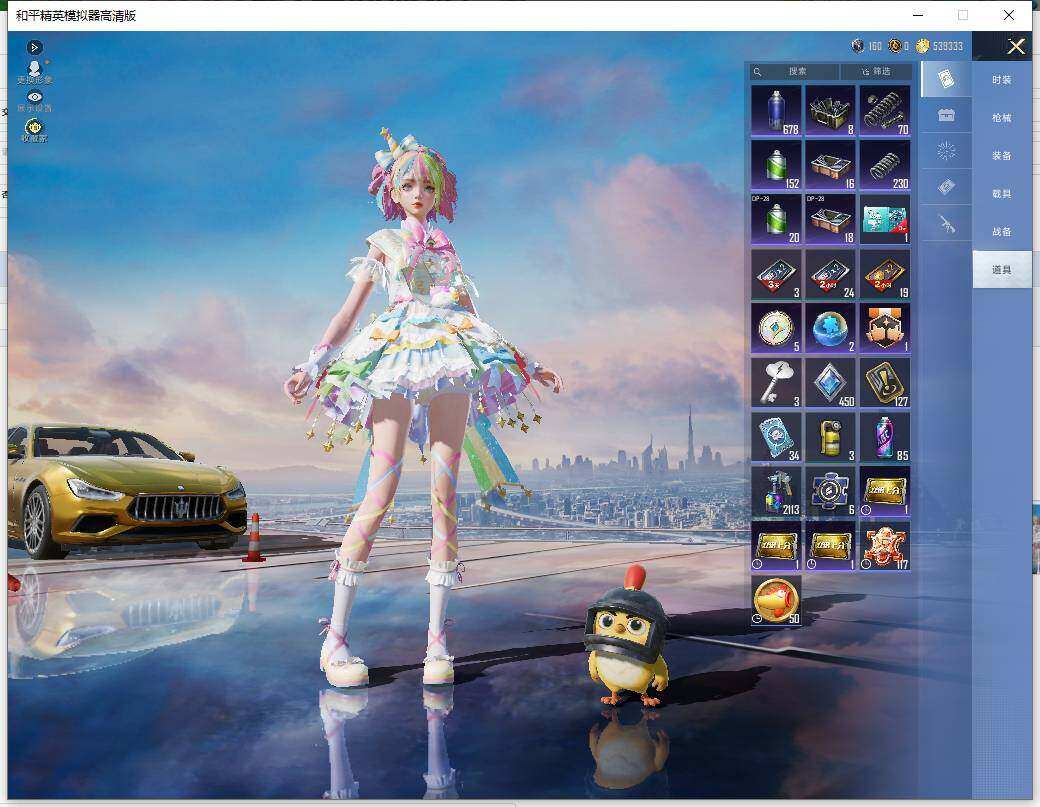Expand the top-left arrow menu button

pyautogui.click(x=34, y=48)
